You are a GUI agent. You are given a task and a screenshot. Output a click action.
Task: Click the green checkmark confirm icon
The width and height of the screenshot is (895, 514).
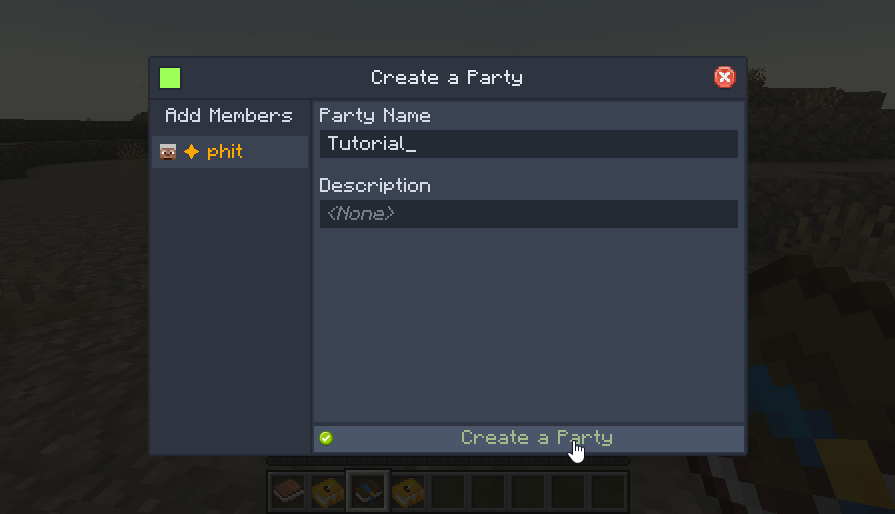point(326,438)
